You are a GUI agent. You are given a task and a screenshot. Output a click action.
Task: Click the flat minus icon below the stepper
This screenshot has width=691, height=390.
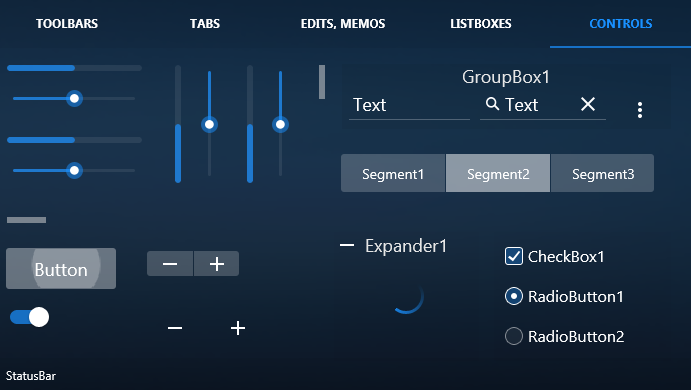tap(175, 328)
